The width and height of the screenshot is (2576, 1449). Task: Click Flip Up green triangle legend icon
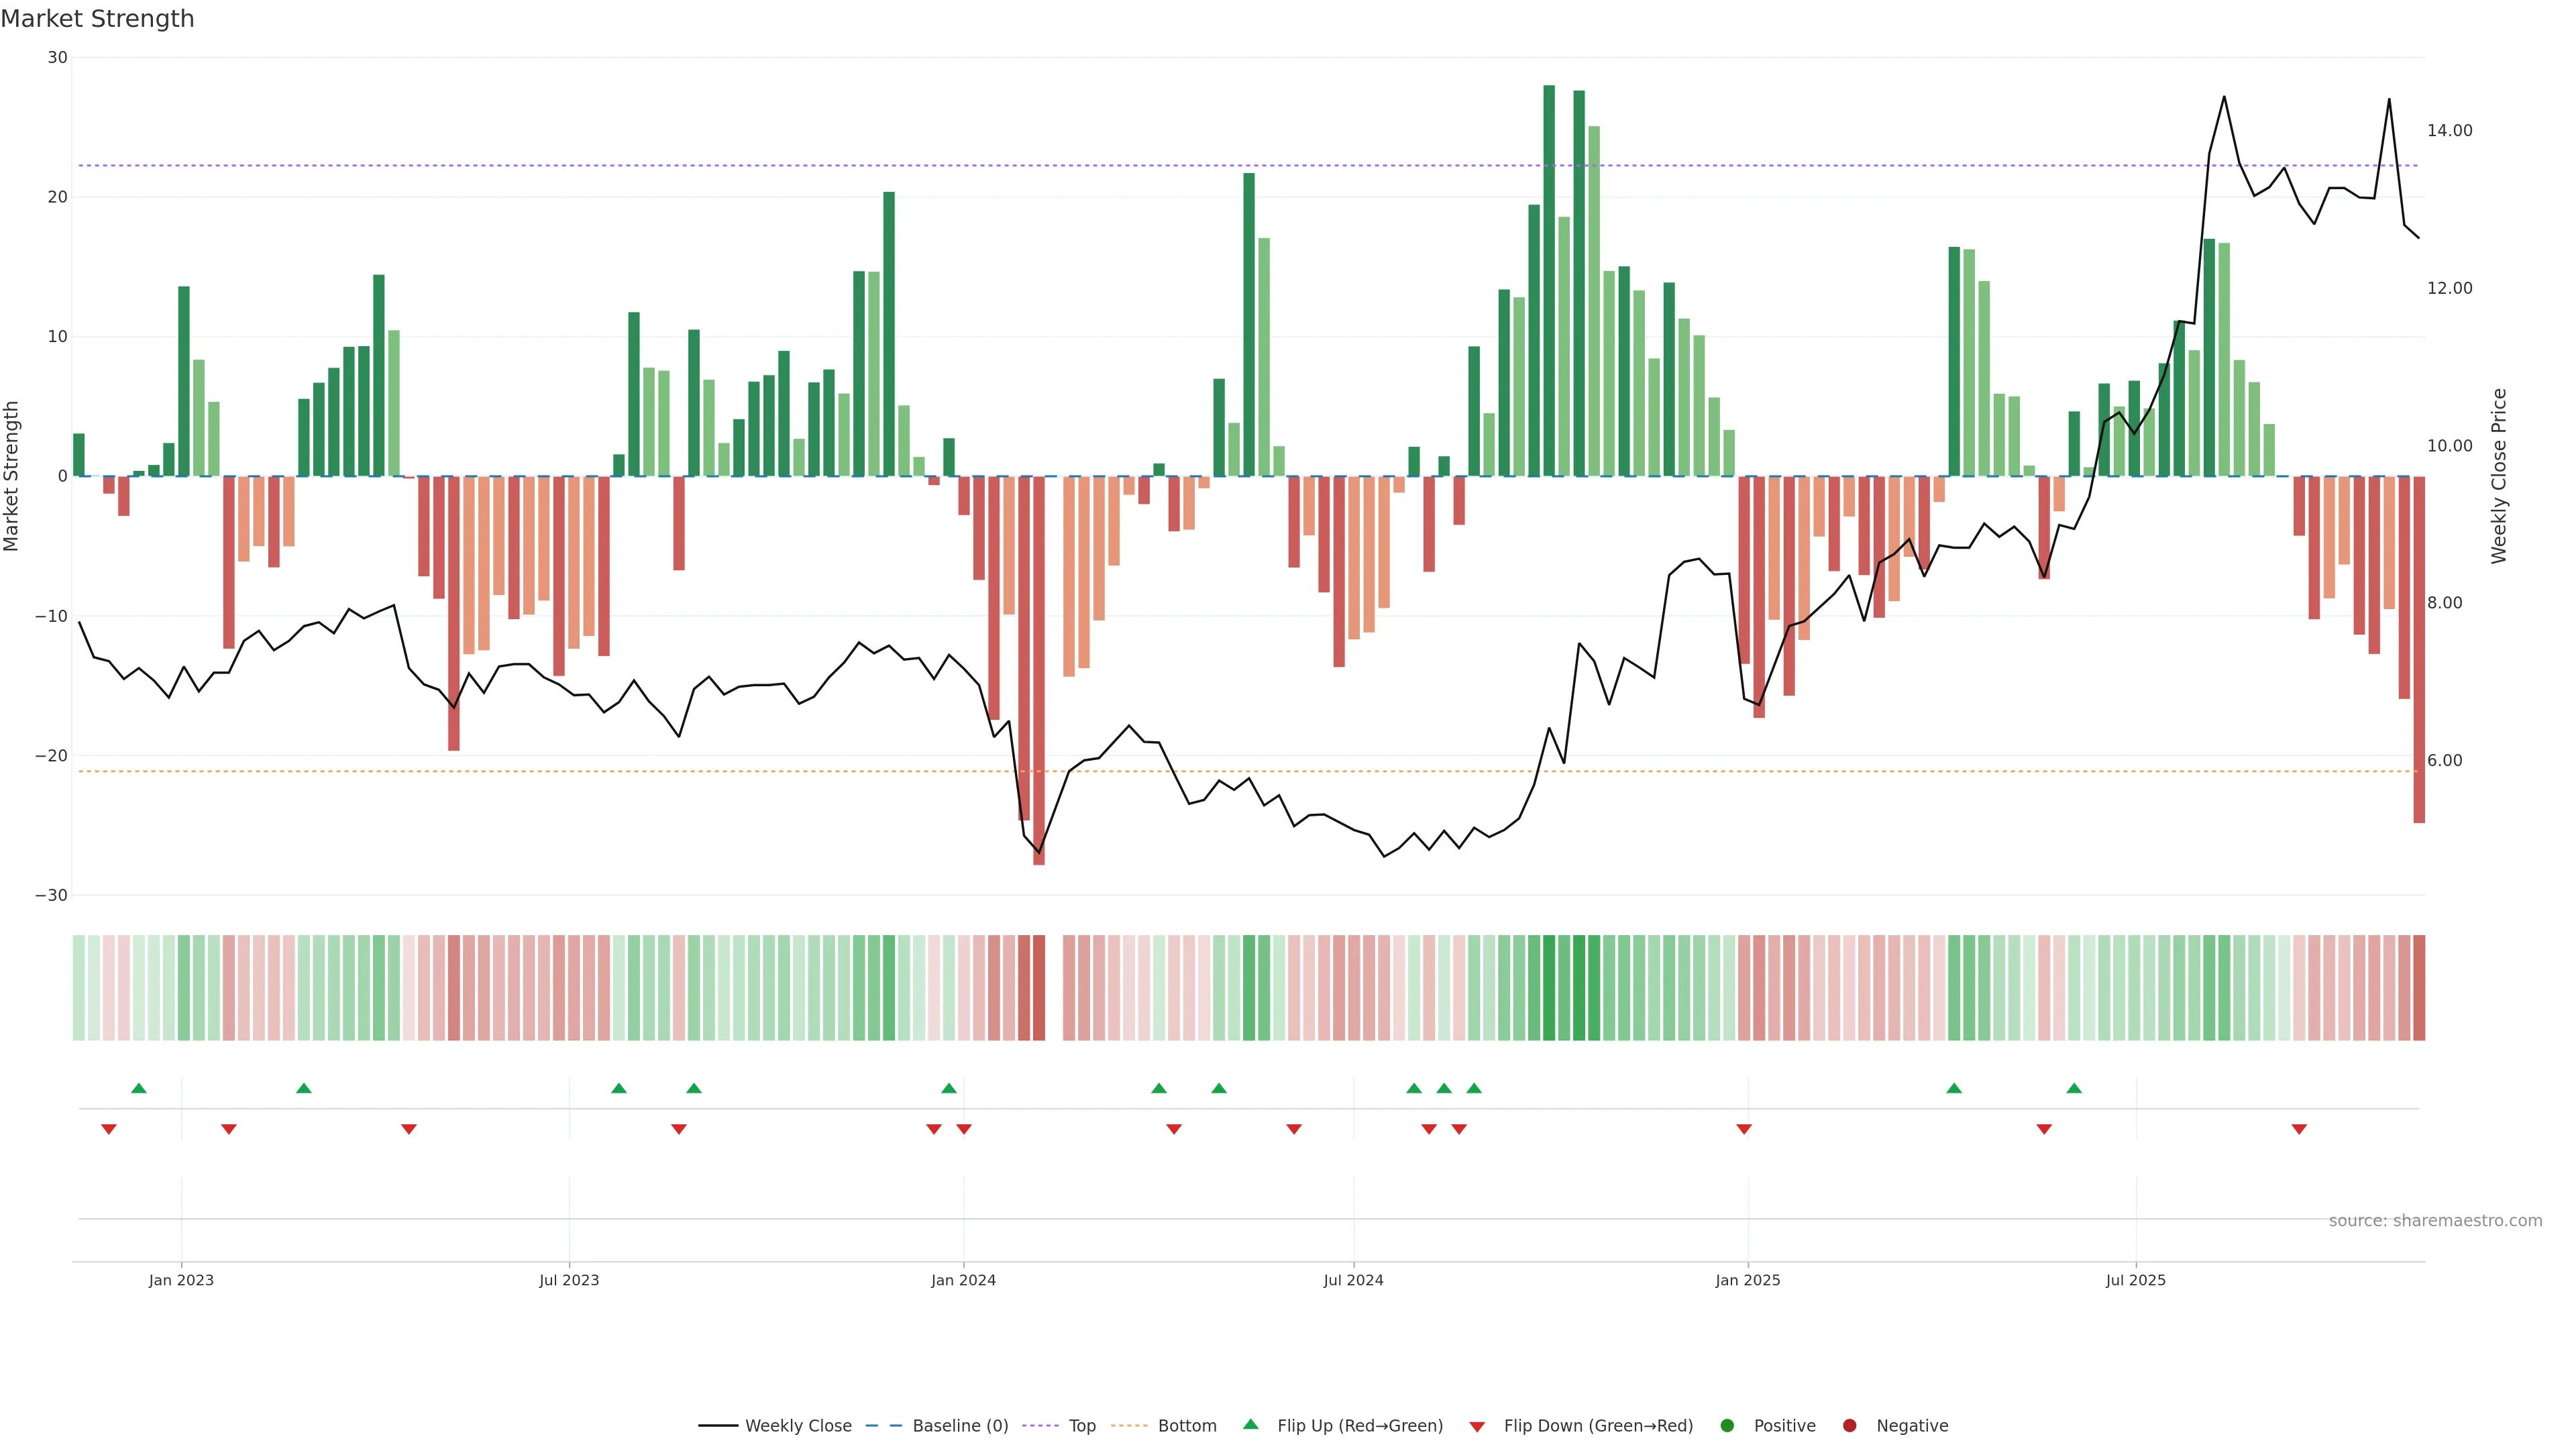(1250, 1424)
